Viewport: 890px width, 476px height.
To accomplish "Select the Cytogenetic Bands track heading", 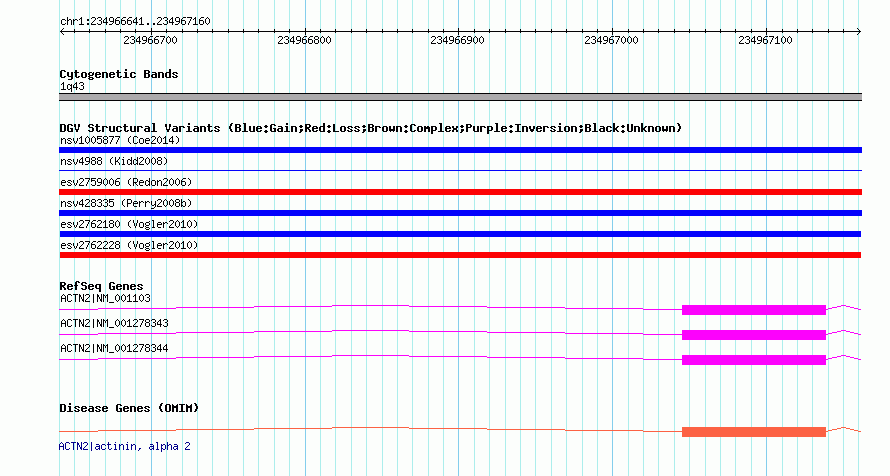I will 119,74.
